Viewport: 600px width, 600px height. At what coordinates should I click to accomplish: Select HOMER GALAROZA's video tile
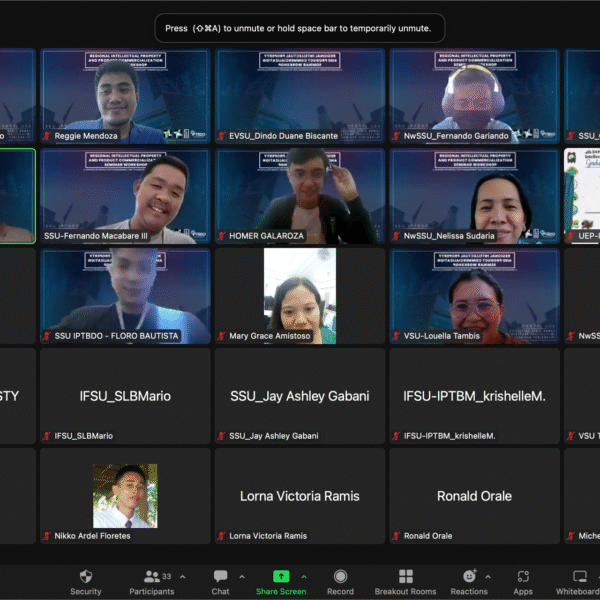pos(300,196)
